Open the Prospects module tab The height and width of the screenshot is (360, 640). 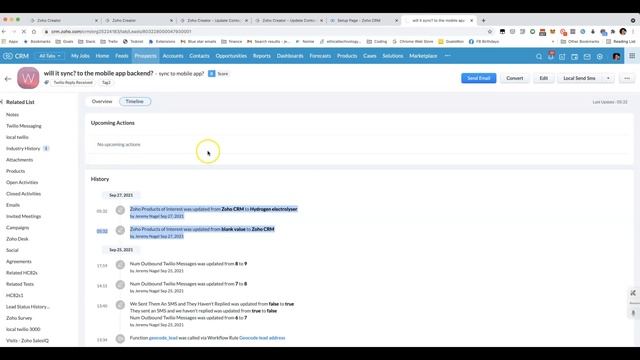tap(145, 56)
